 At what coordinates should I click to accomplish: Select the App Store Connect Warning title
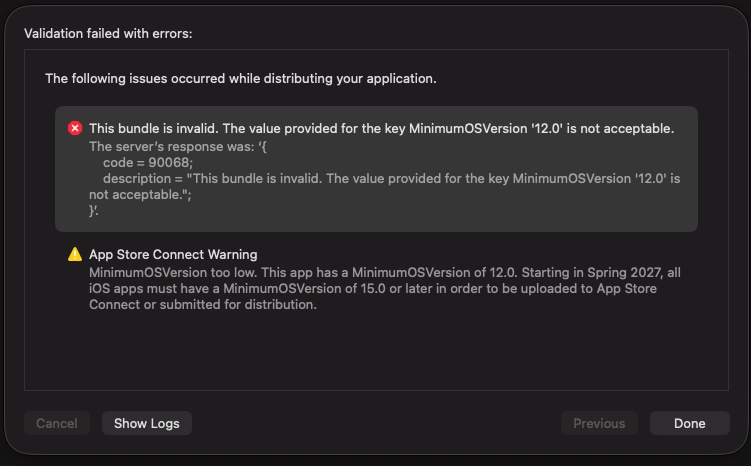(173, 254)
